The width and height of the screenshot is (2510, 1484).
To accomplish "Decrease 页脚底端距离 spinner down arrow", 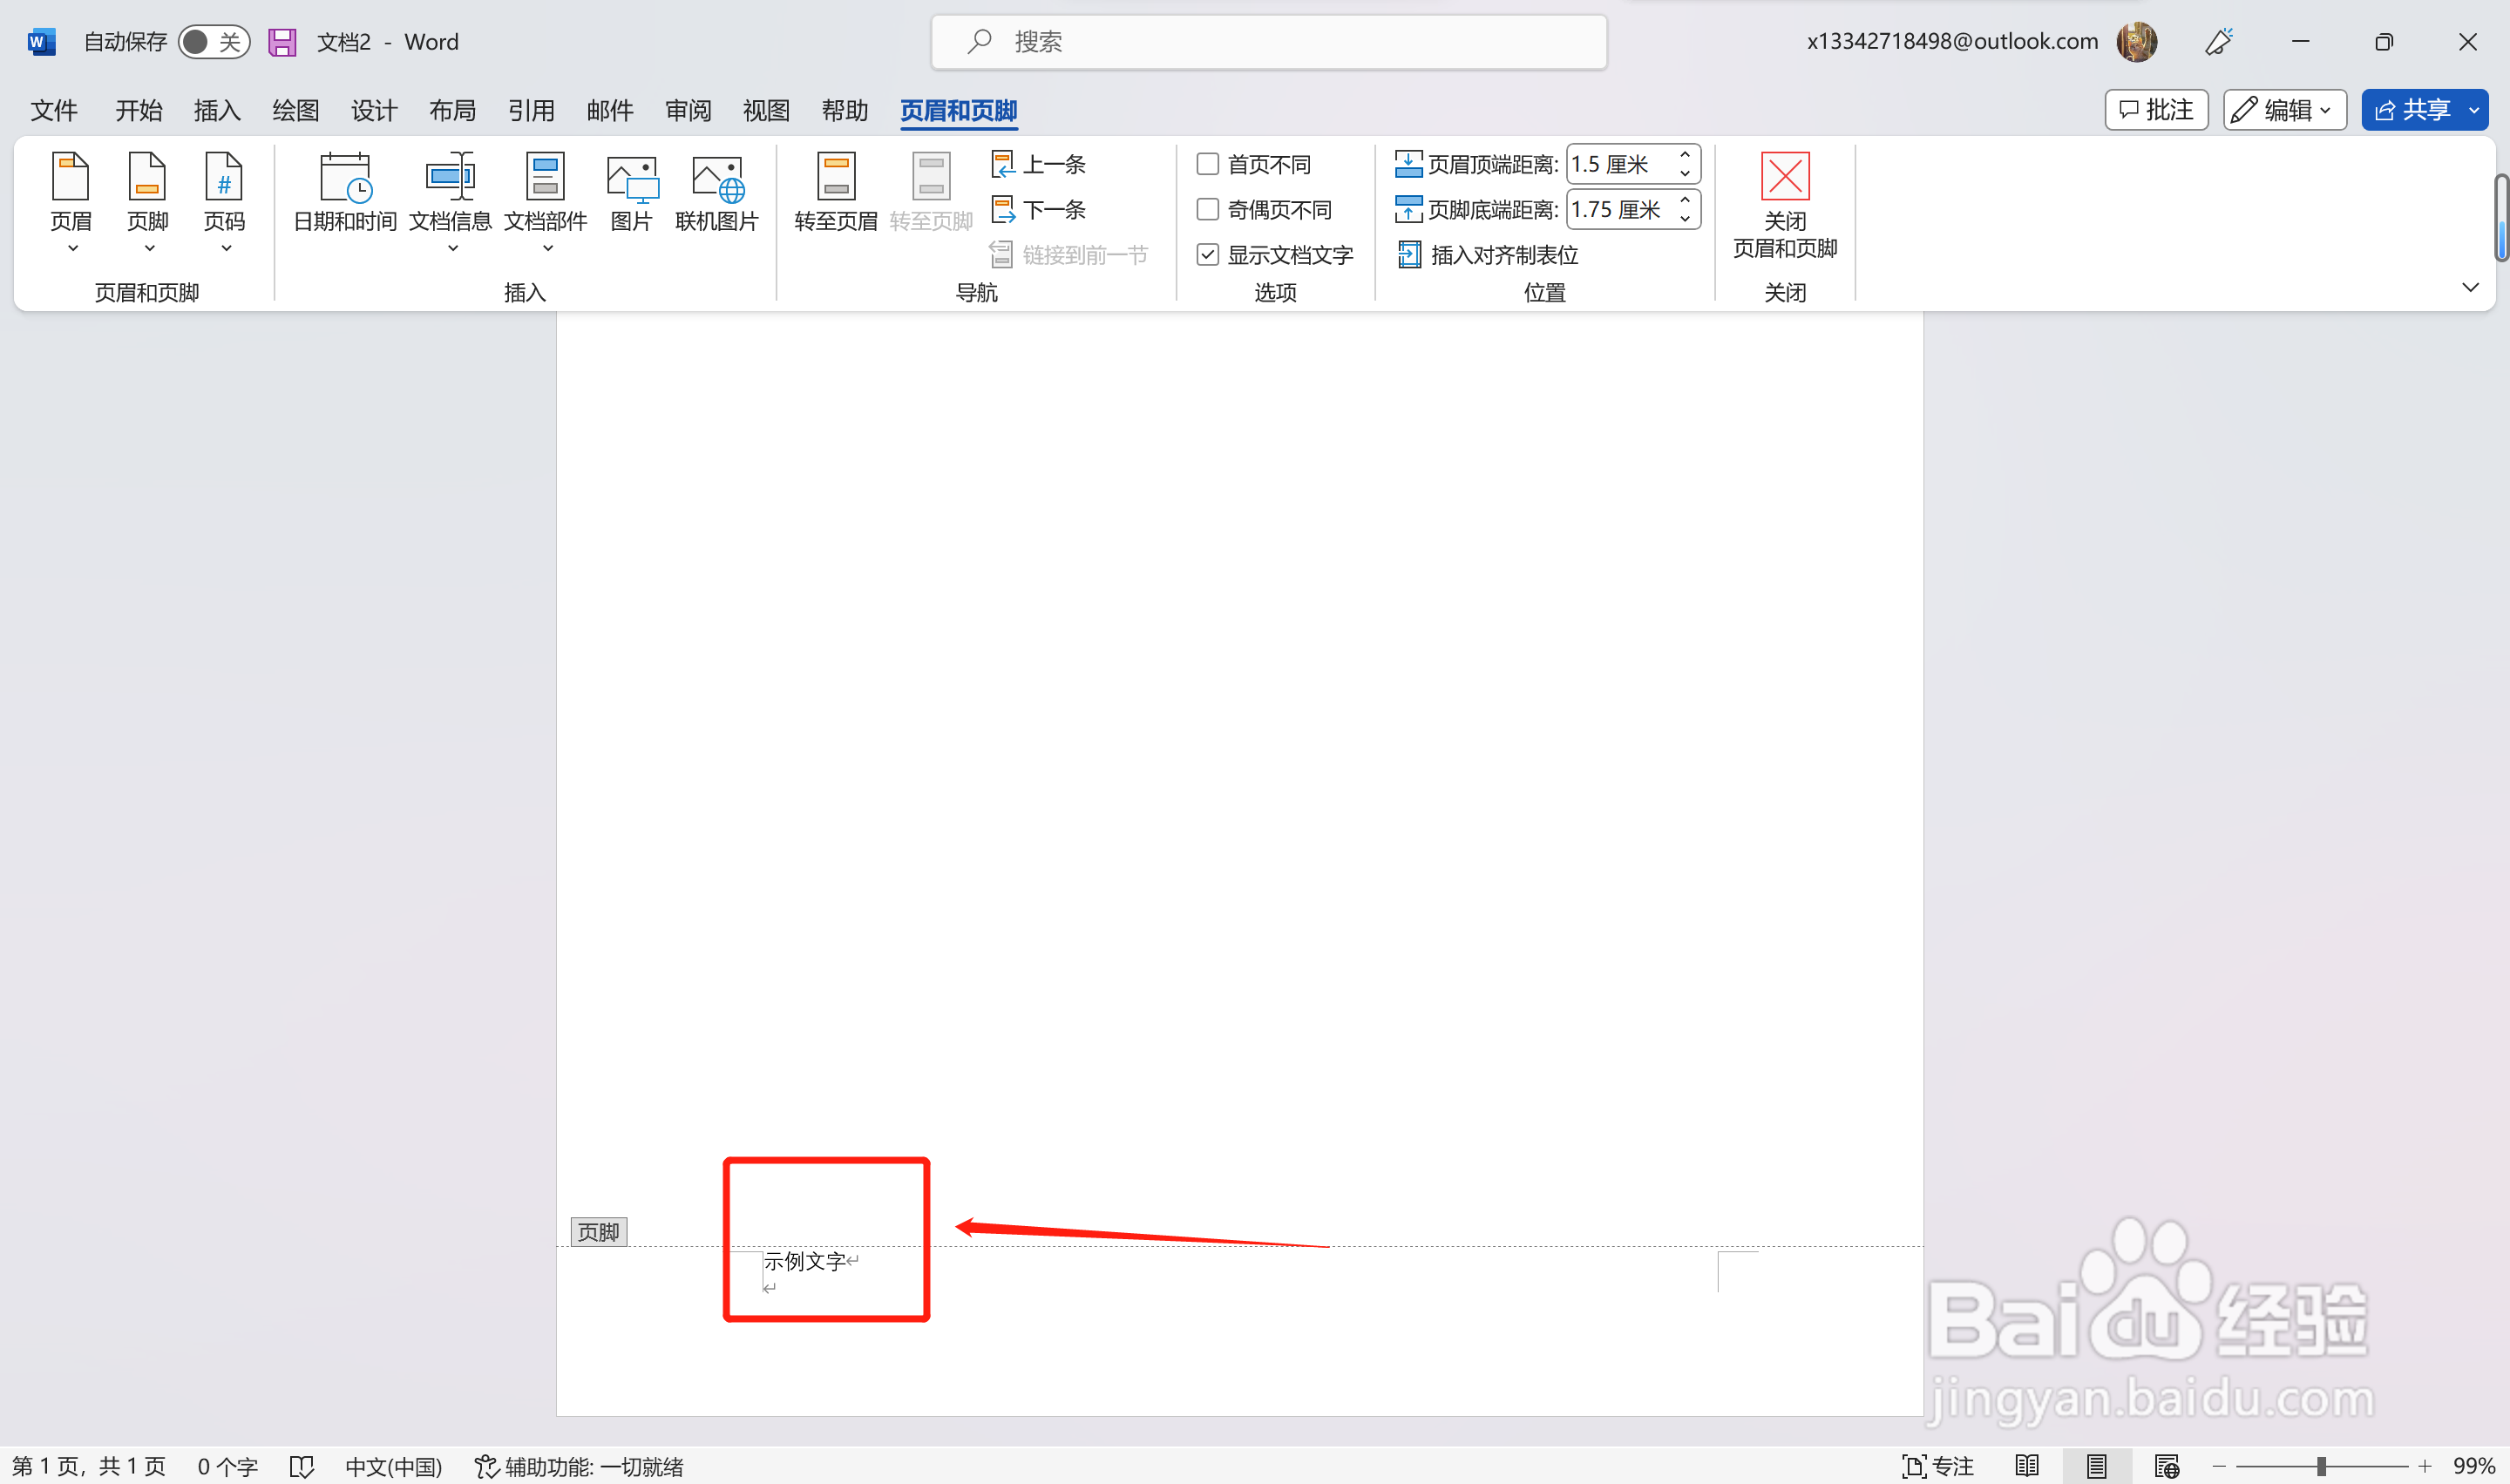I will tap(1685, 219).
